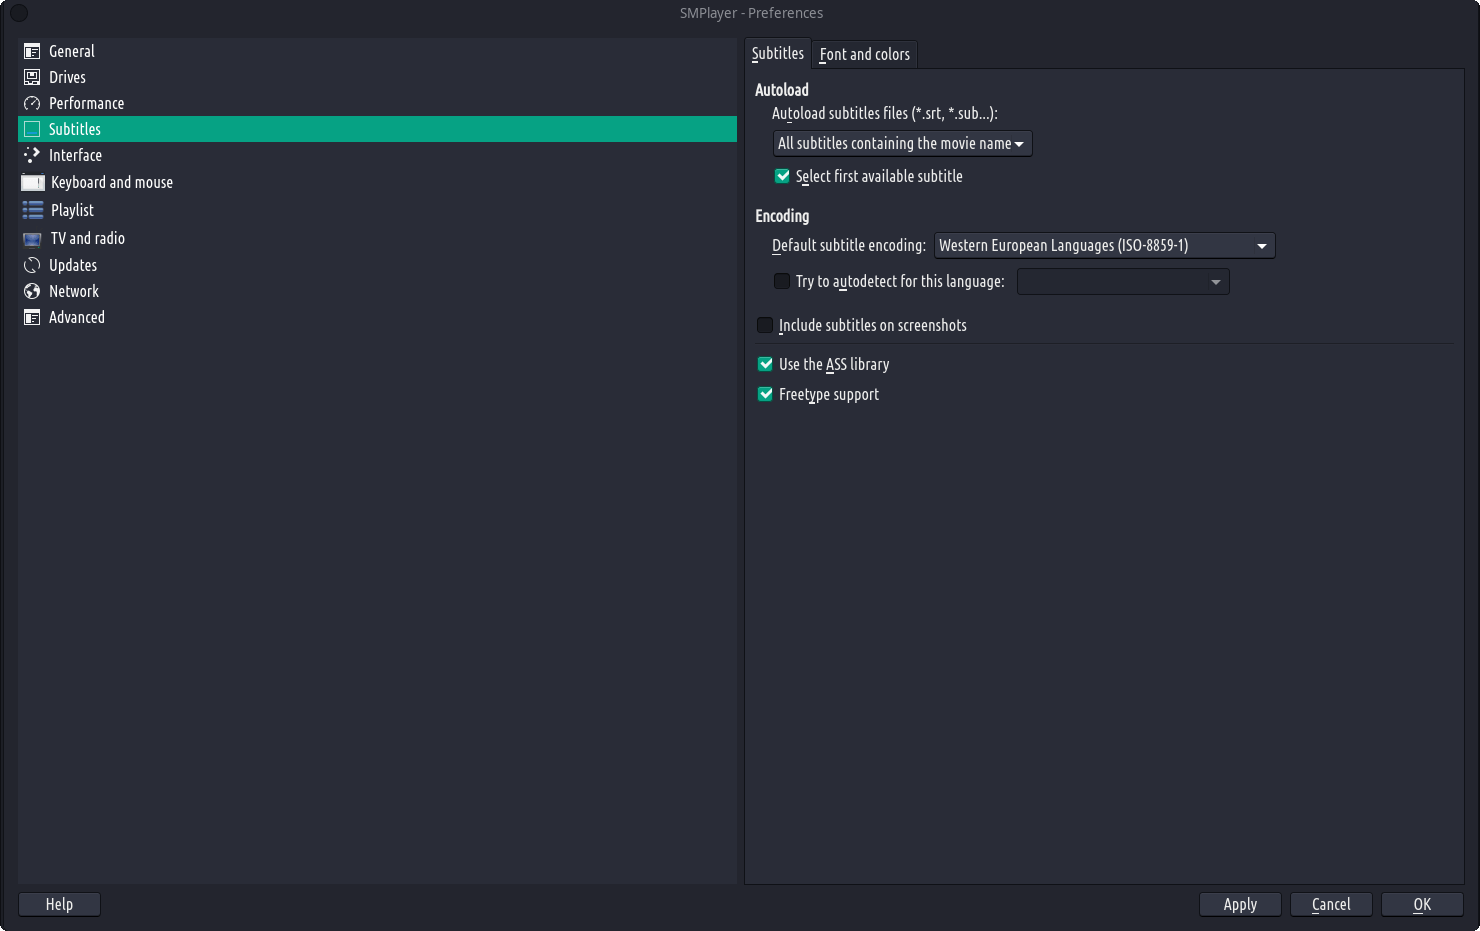
Task: Click the Apply button
Action: pyautogui.click(x=1240, y=904)
